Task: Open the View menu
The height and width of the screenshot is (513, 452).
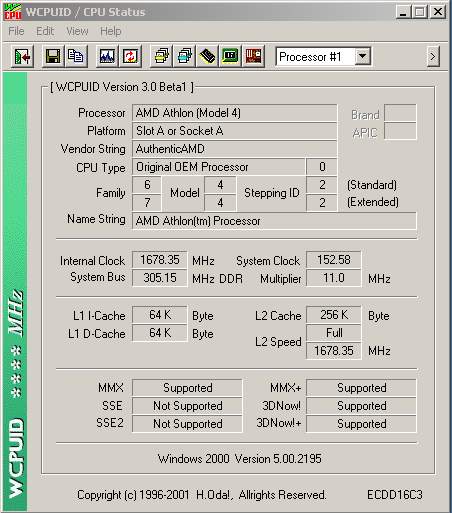Action: pos(77,31)
